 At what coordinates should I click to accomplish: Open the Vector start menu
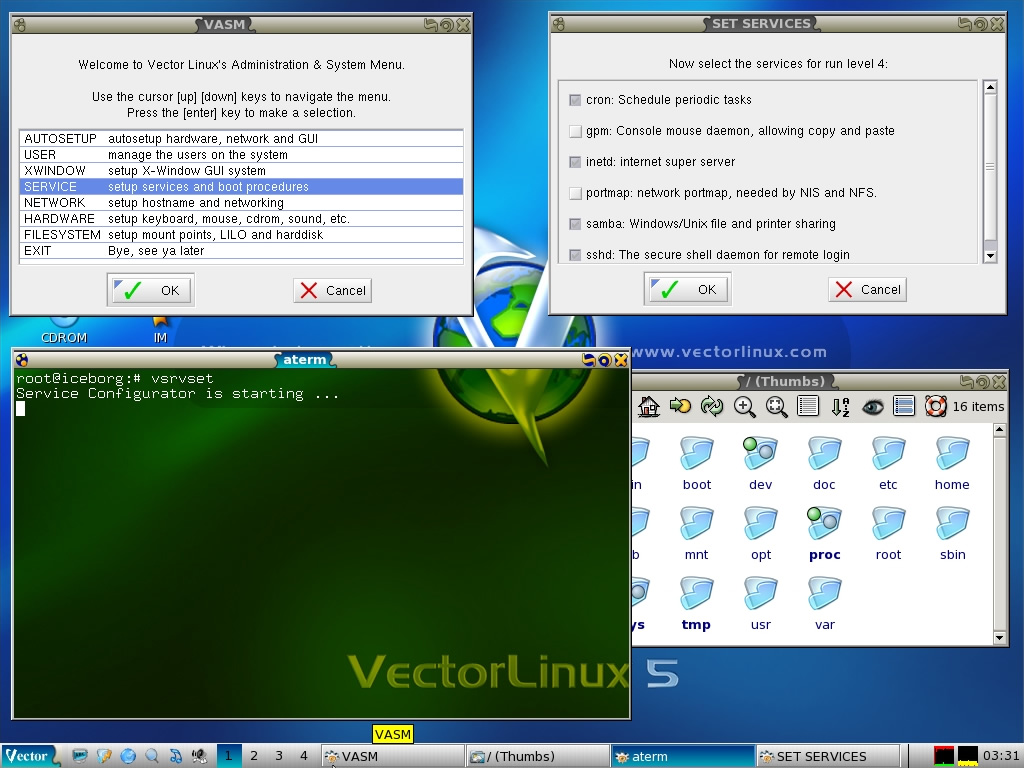coord(29,756)
